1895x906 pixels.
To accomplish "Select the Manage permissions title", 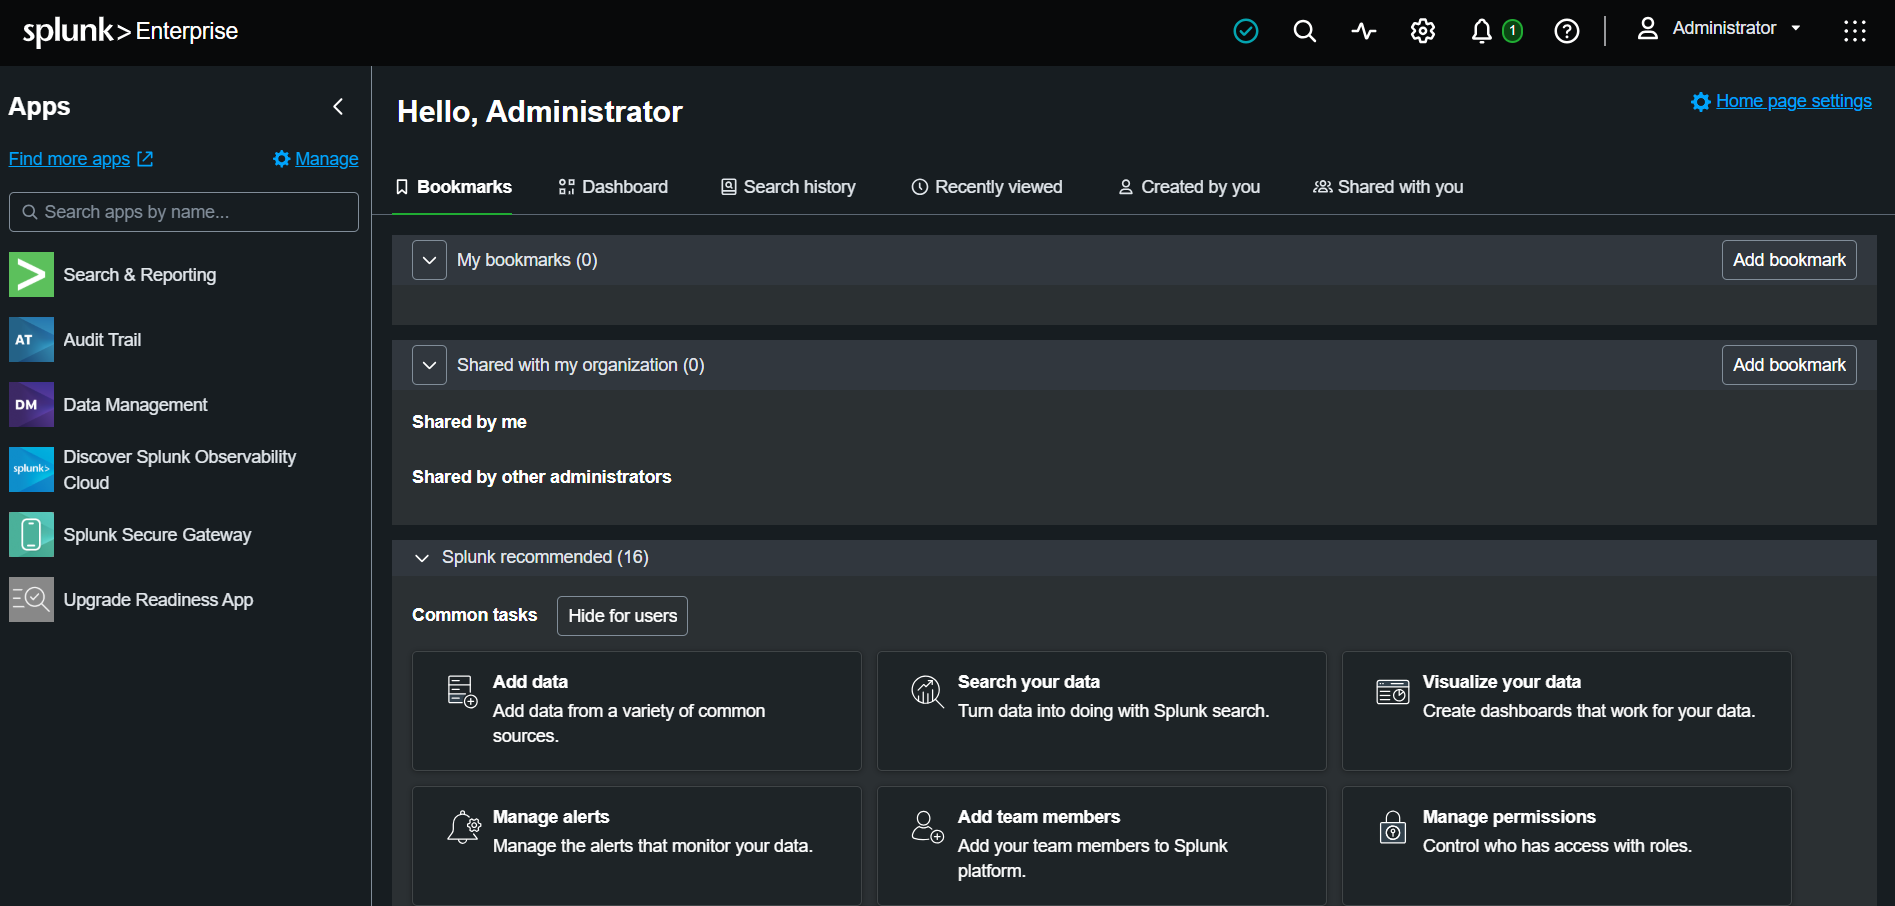I will pyautogui.click(x=1509, y=817).
